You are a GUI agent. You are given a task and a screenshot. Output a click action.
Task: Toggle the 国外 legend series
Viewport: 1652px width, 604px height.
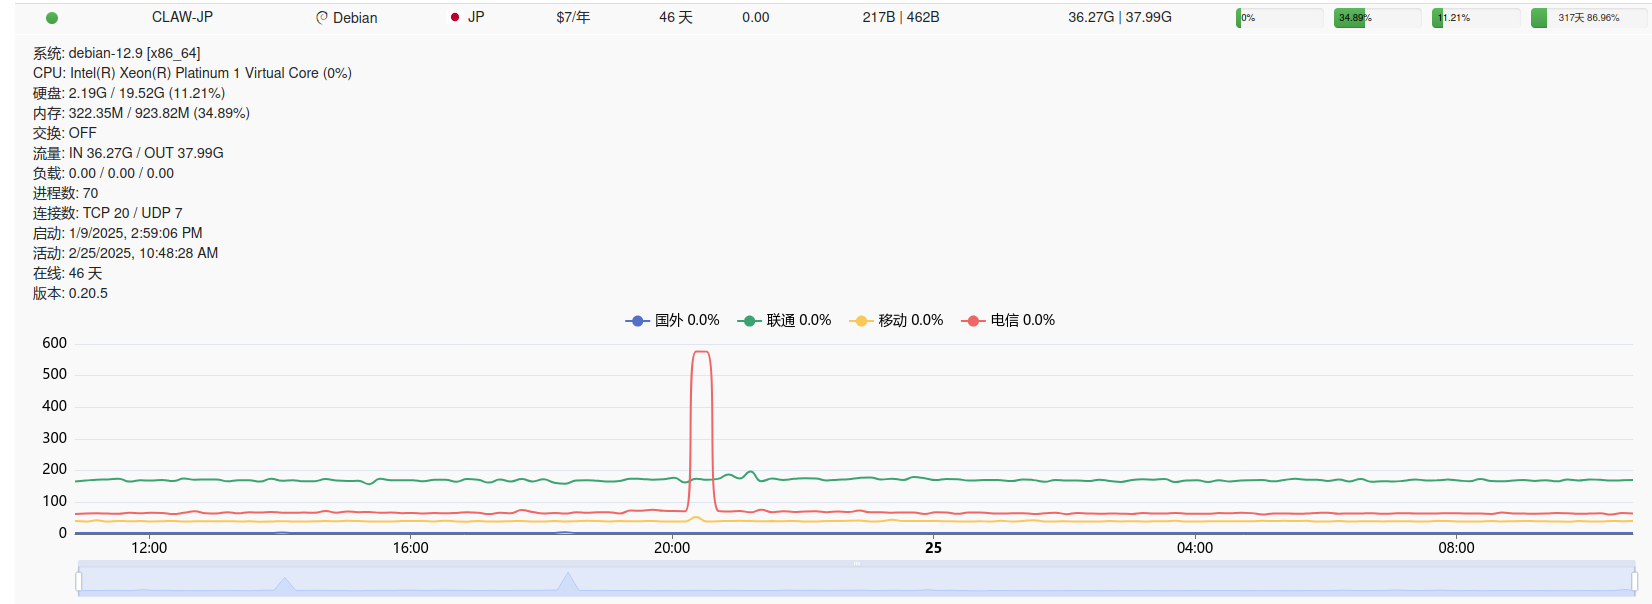pos(672,320)
